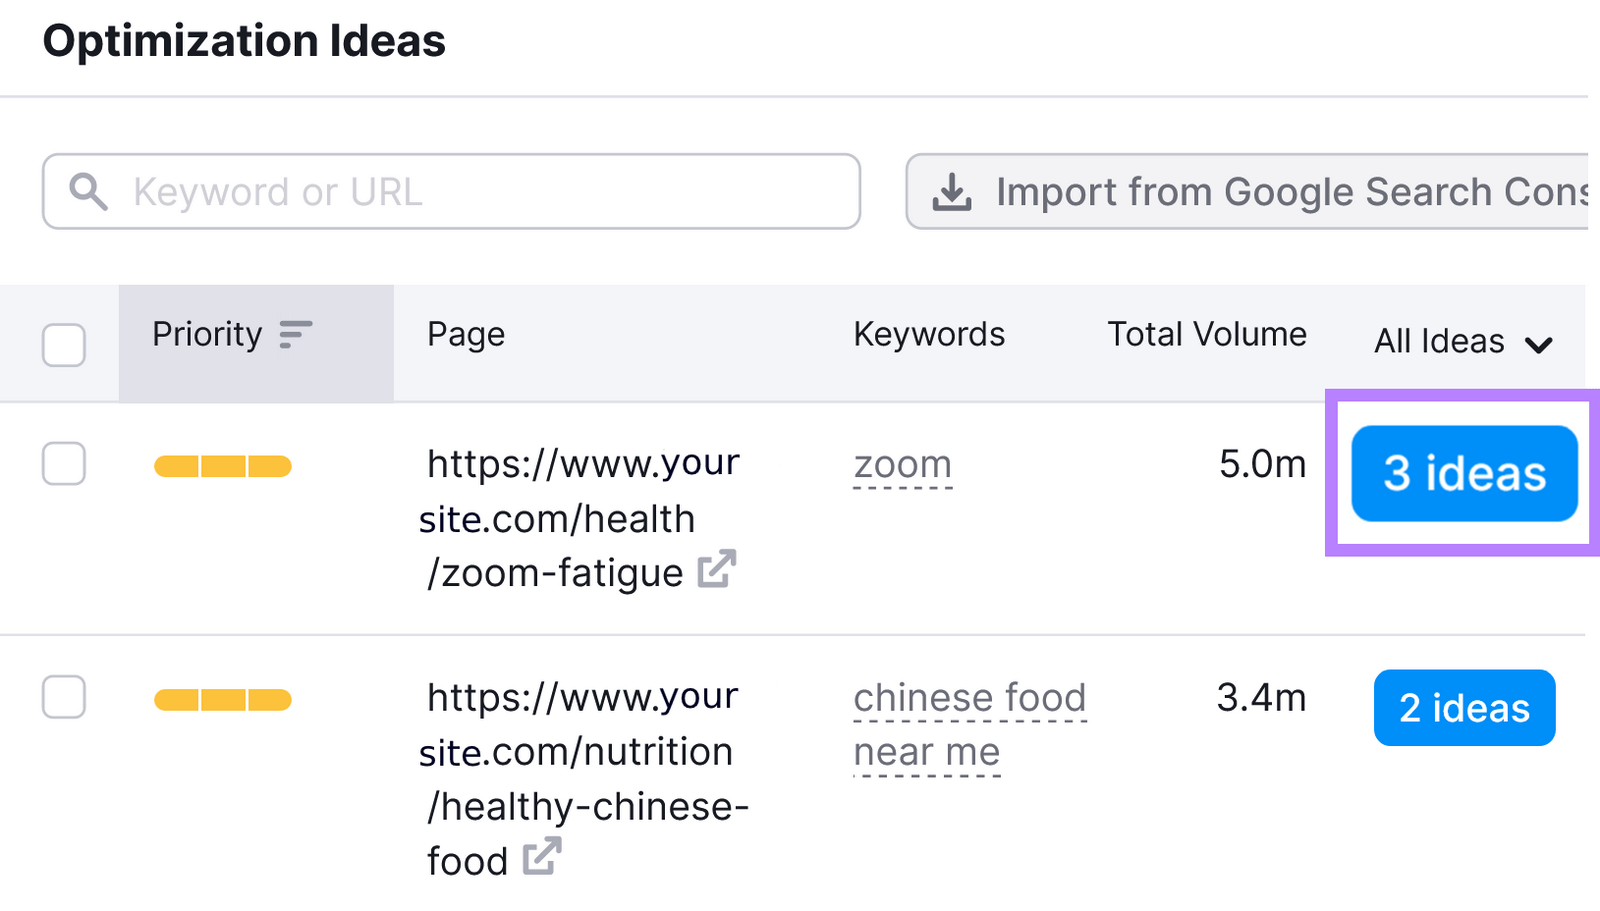Open the keyword link labeled zoom

(901, 463)
